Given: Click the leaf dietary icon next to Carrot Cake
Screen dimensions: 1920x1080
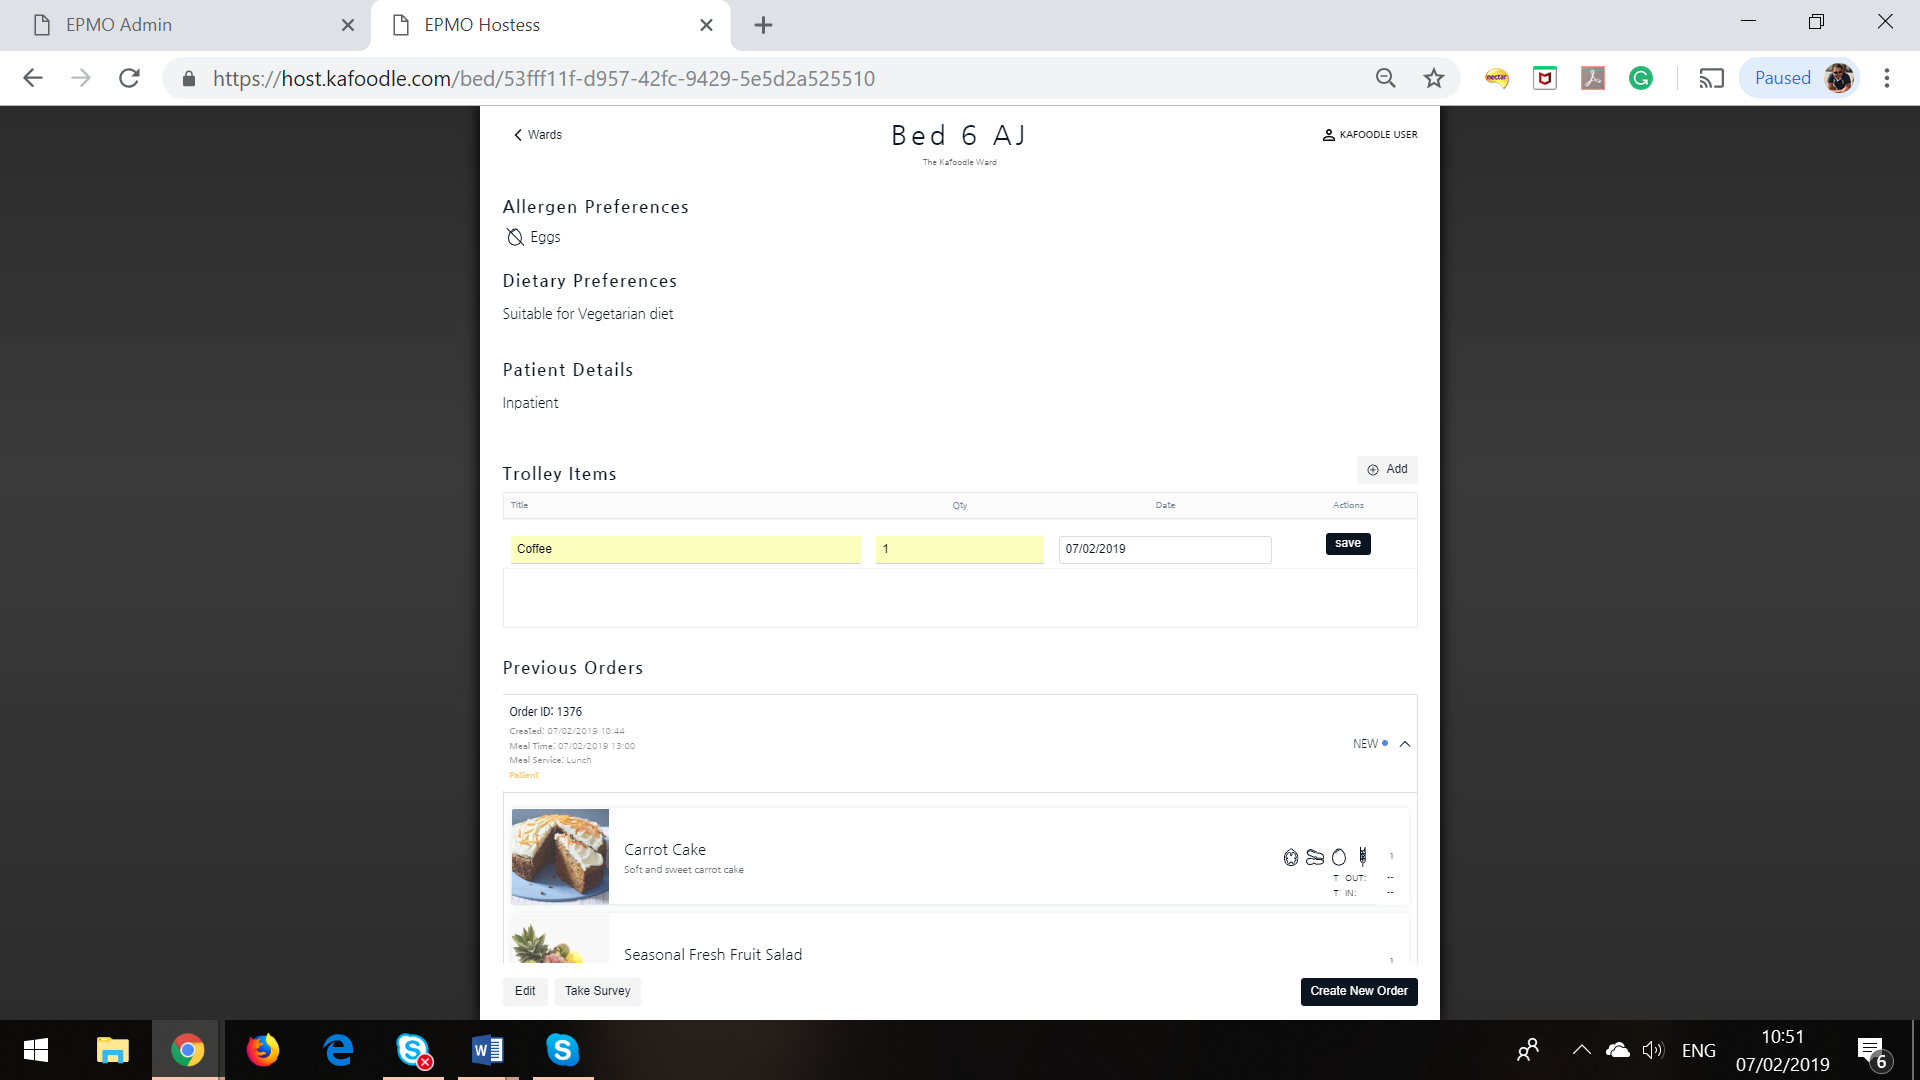Looking at the screenshot, I should 1291,857.
